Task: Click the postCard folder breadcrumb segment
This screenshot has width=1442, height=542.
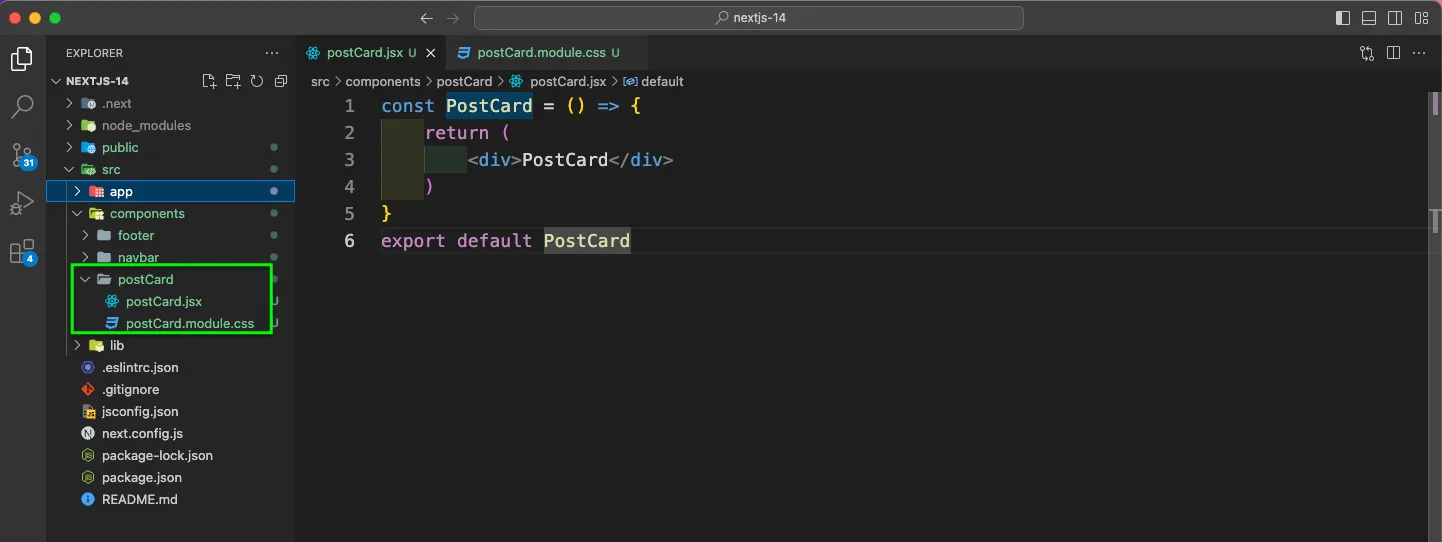Action: 464,81
